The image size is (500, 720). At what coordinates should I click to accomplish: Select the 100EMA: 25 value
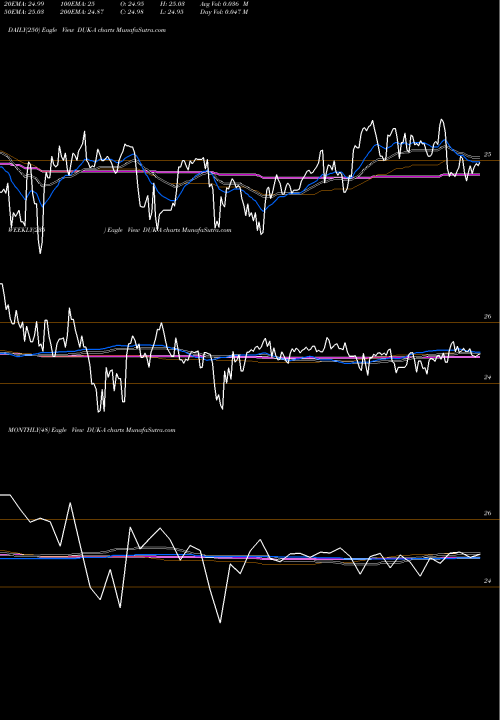pyautogui.click(x=77, y=4)
